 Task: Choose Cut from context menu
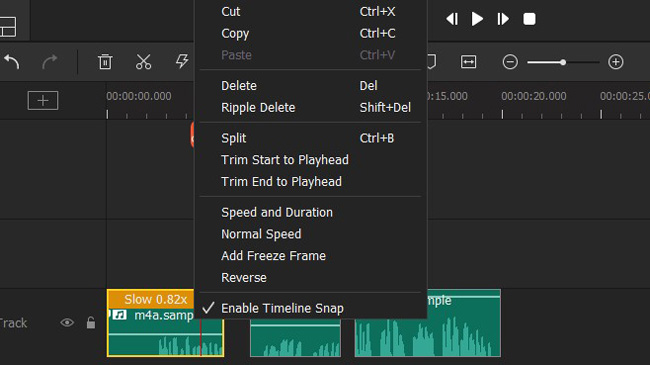pyautogui.click(x=311, y=12)
